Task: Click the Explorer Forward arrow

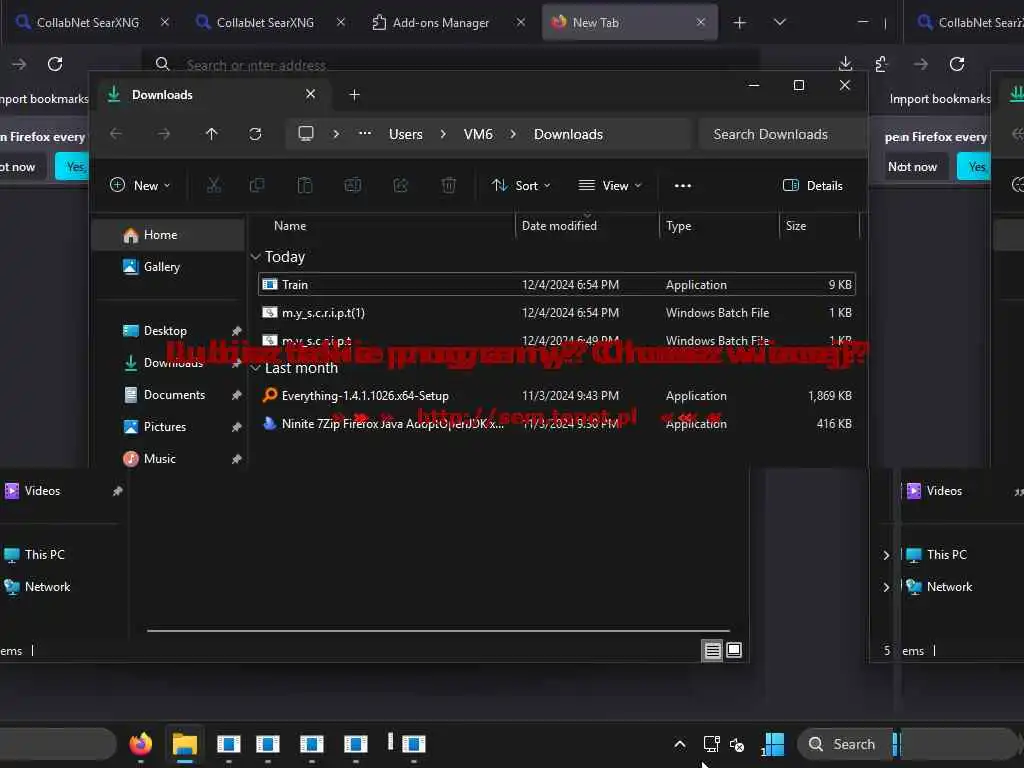Action: point(164,134)
